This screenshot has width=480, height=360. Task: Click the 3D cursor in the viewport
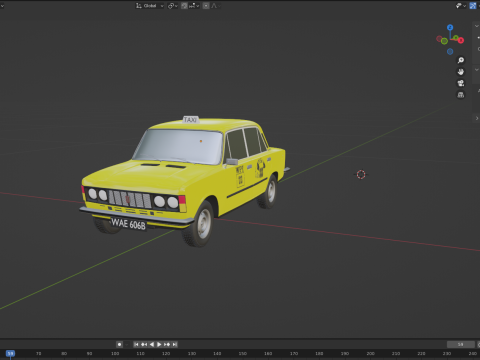click(361, 174)
